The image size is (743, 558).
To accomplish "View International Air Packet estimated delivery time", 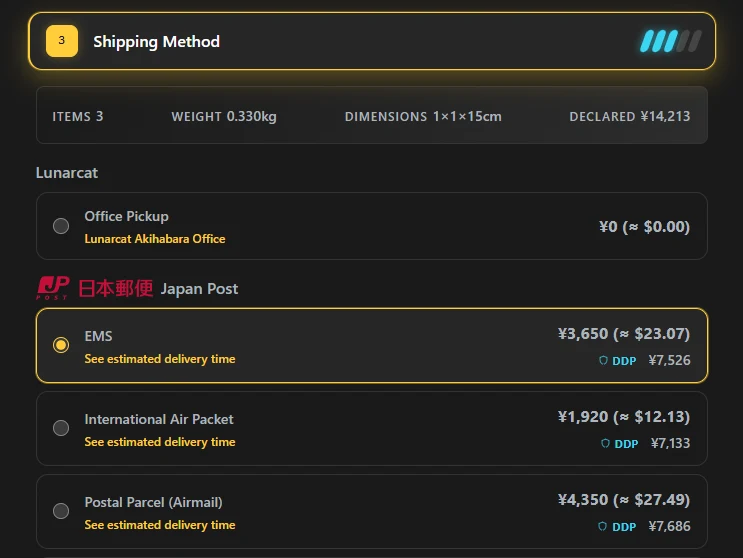I will (x=160, y=442).
